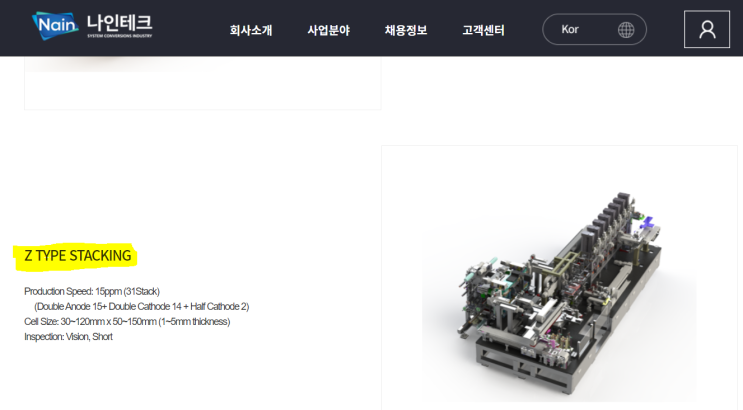The width and height of the screenshot is (743, 410).
Task: Click the highlighted Z TYPE STACKING heading
Action: [x=78, y=256]
